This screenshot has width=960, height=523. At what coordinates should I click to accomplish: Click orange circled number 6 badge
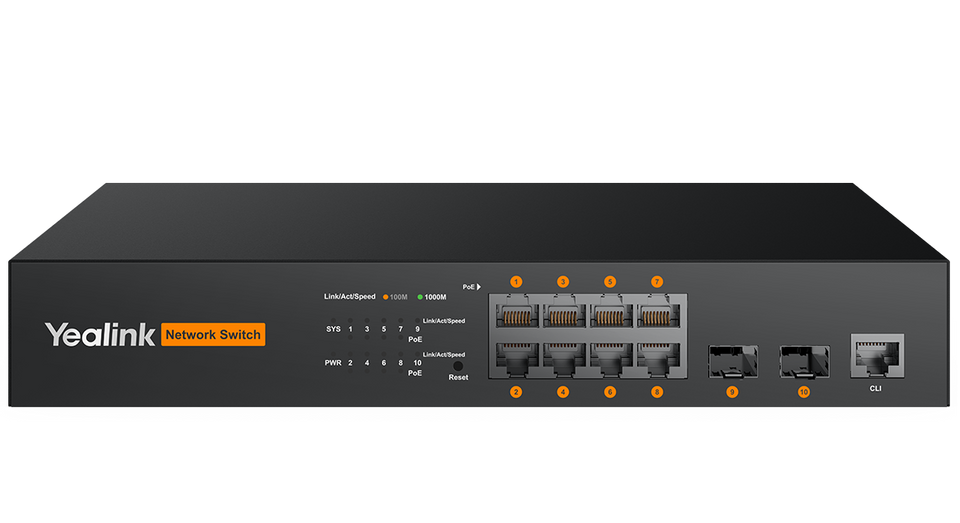[610, 392]
